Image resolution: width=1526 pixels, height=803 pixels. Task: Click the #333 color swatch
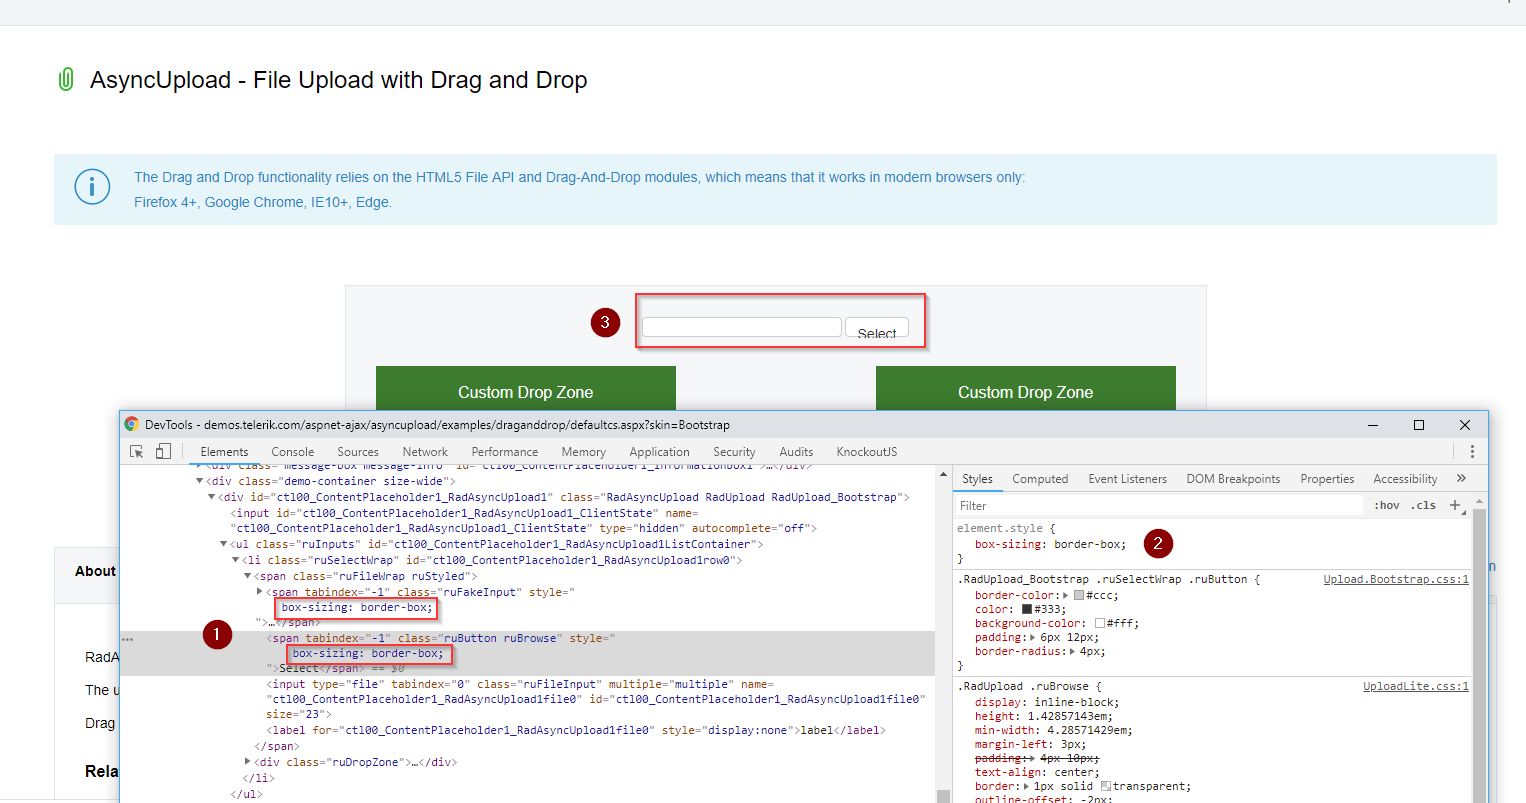[x=1027, y=609]
